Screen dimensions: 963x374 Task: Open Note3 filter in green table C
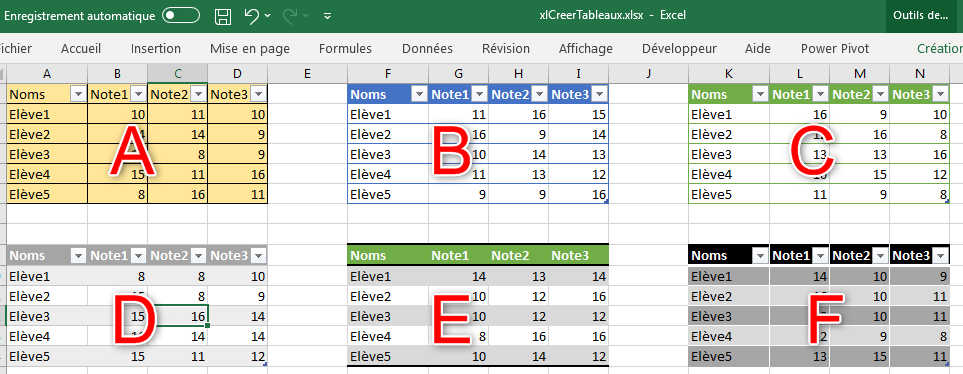click(x=940, y=95)
